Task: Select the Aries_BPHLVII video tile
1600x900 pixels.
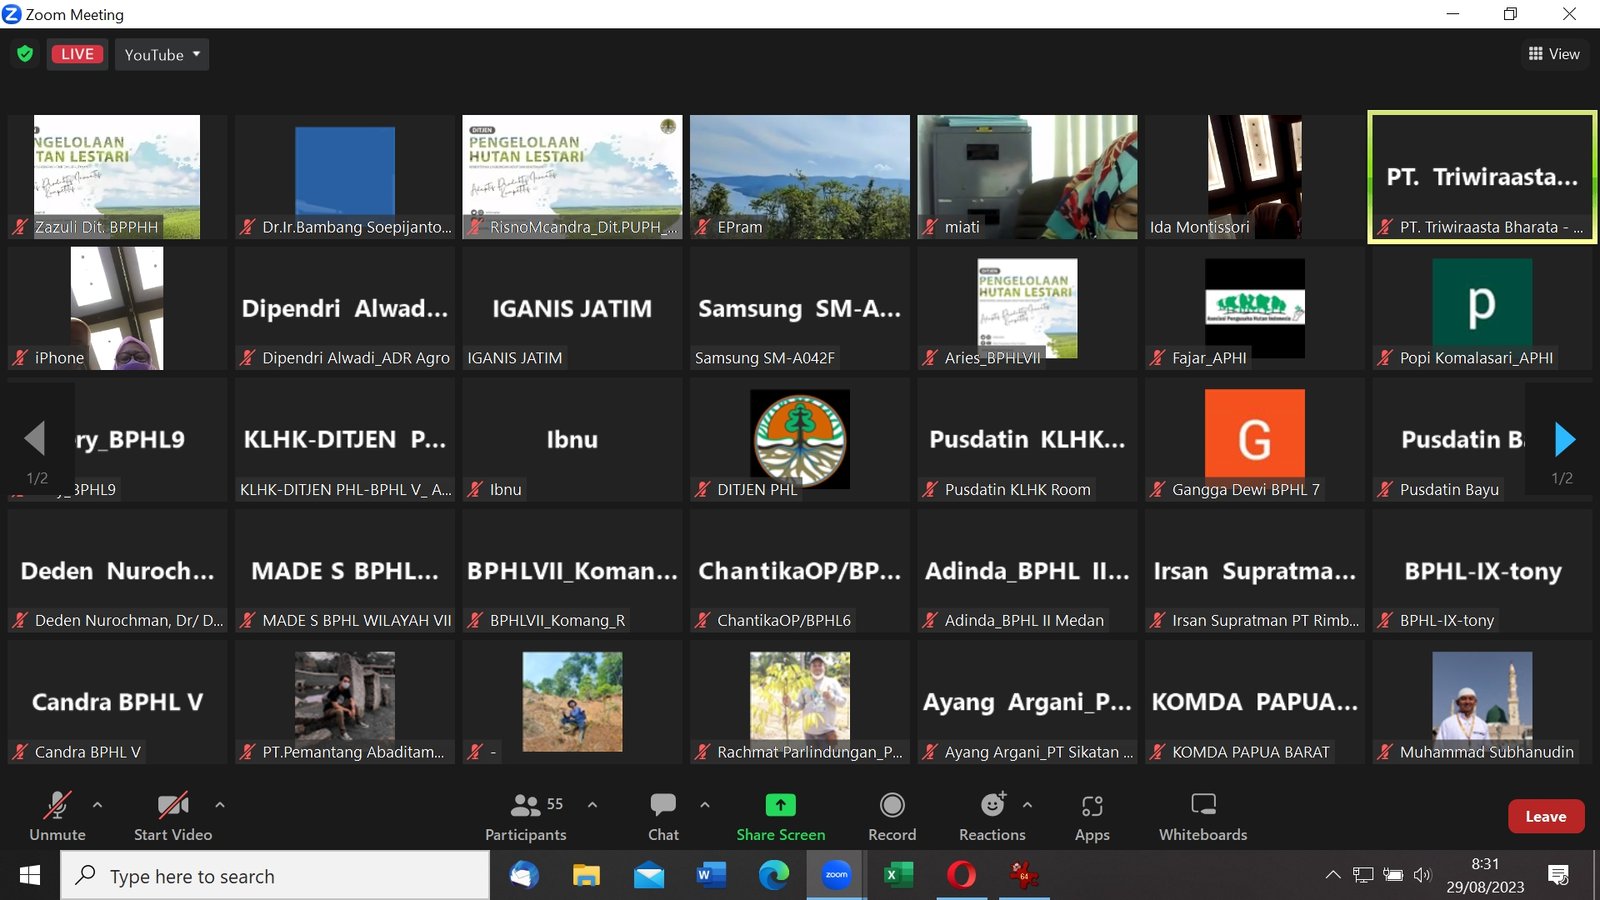Action: pos(1027,308)
